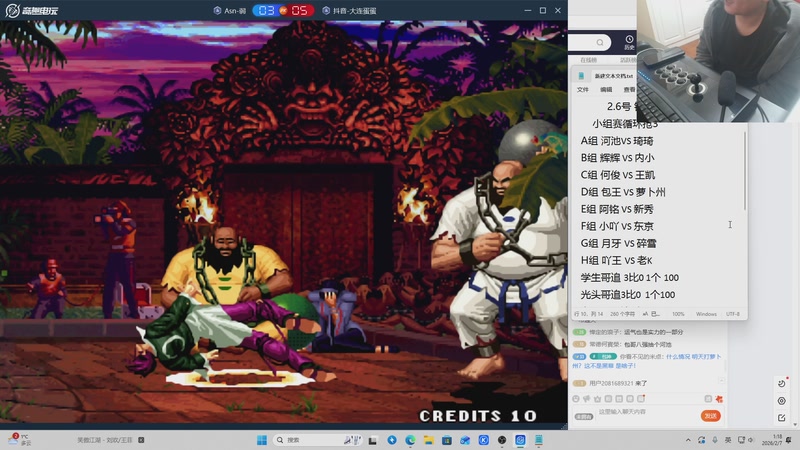This screenshot has width=800, height=450.
Task: Click the orange 发送 send button
Action: pos(710,416)
